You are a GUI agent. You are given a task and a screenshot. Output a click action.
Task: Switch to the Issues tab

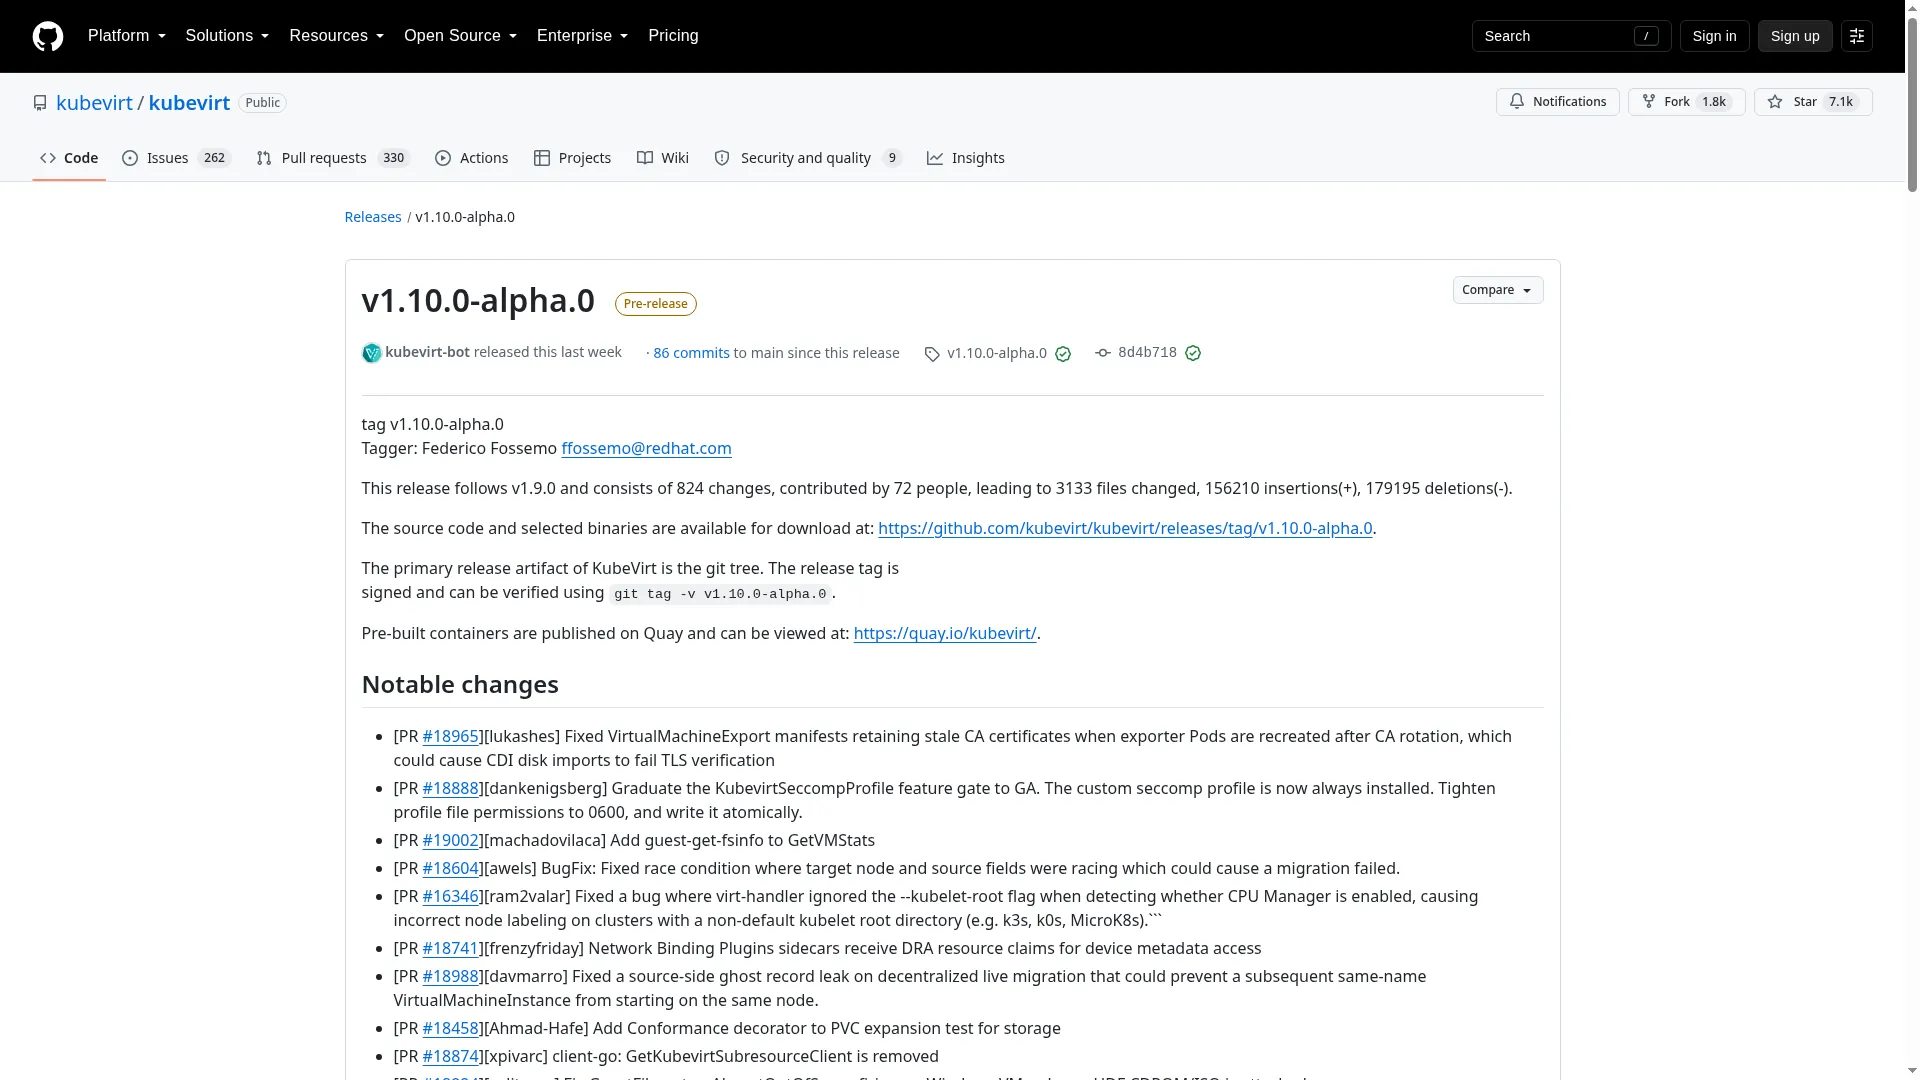(176, 158)
